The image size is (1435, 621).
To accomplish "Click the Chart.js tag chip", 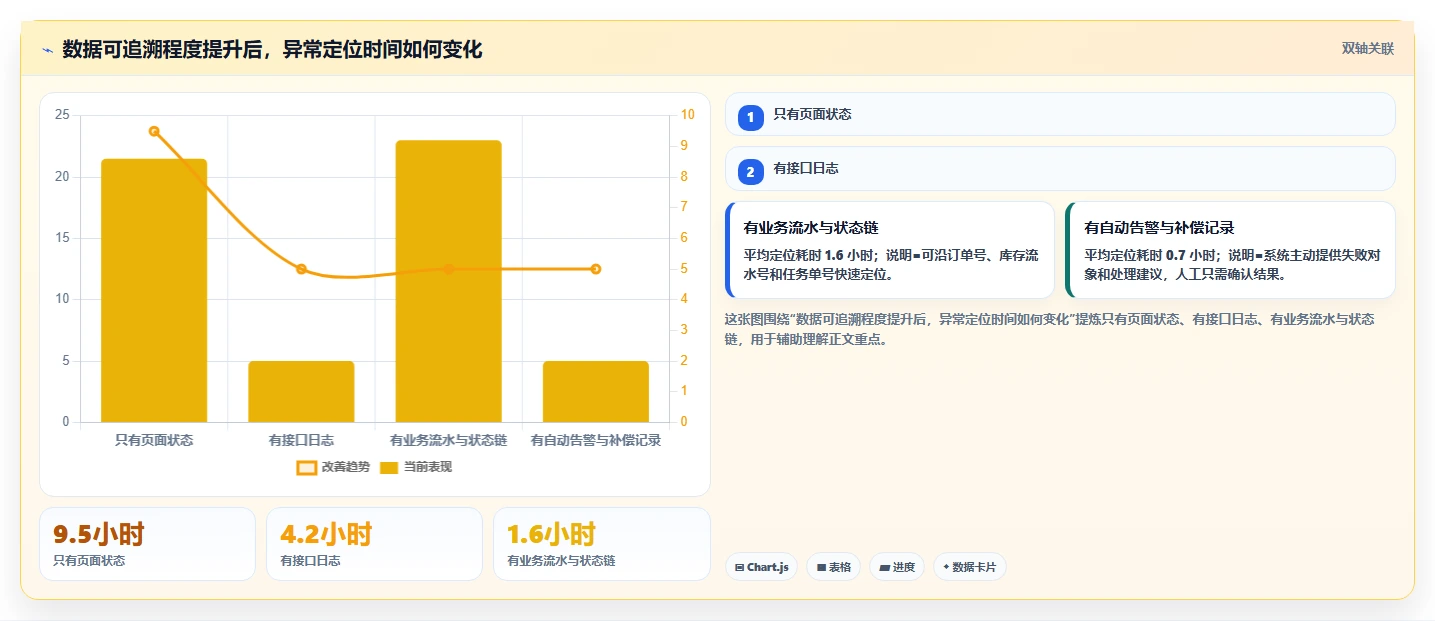I will 762,567.
